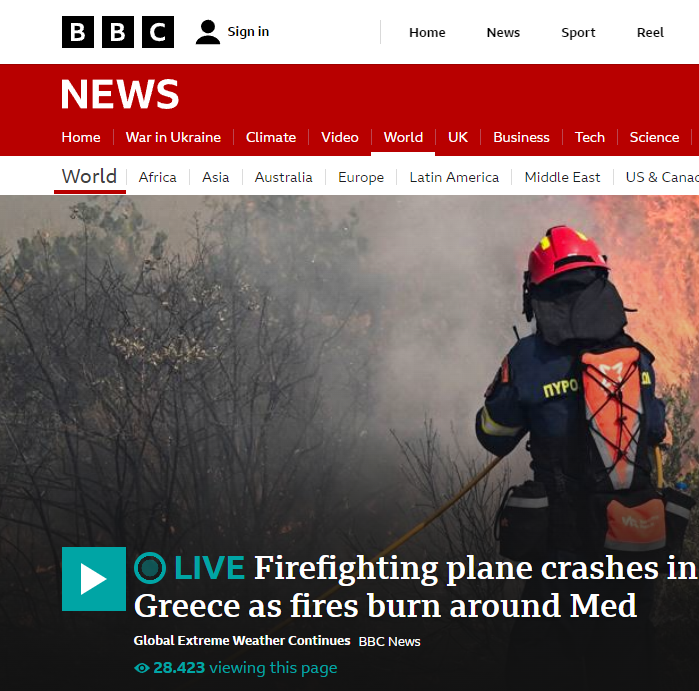Select Latin America region link
699x691 pixels.
(454, 177)
